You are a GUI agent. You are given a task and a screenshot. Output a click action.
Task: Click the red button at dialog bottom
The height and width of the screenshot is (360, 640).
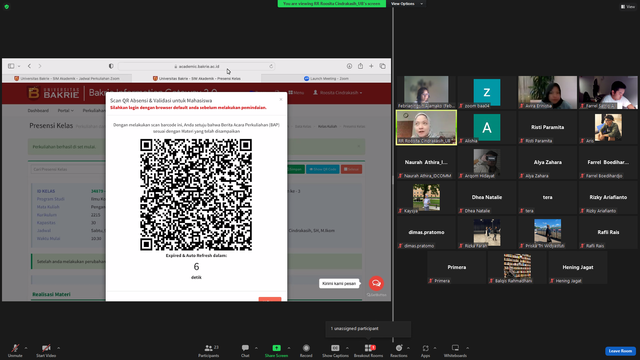(x=270, y=300)
